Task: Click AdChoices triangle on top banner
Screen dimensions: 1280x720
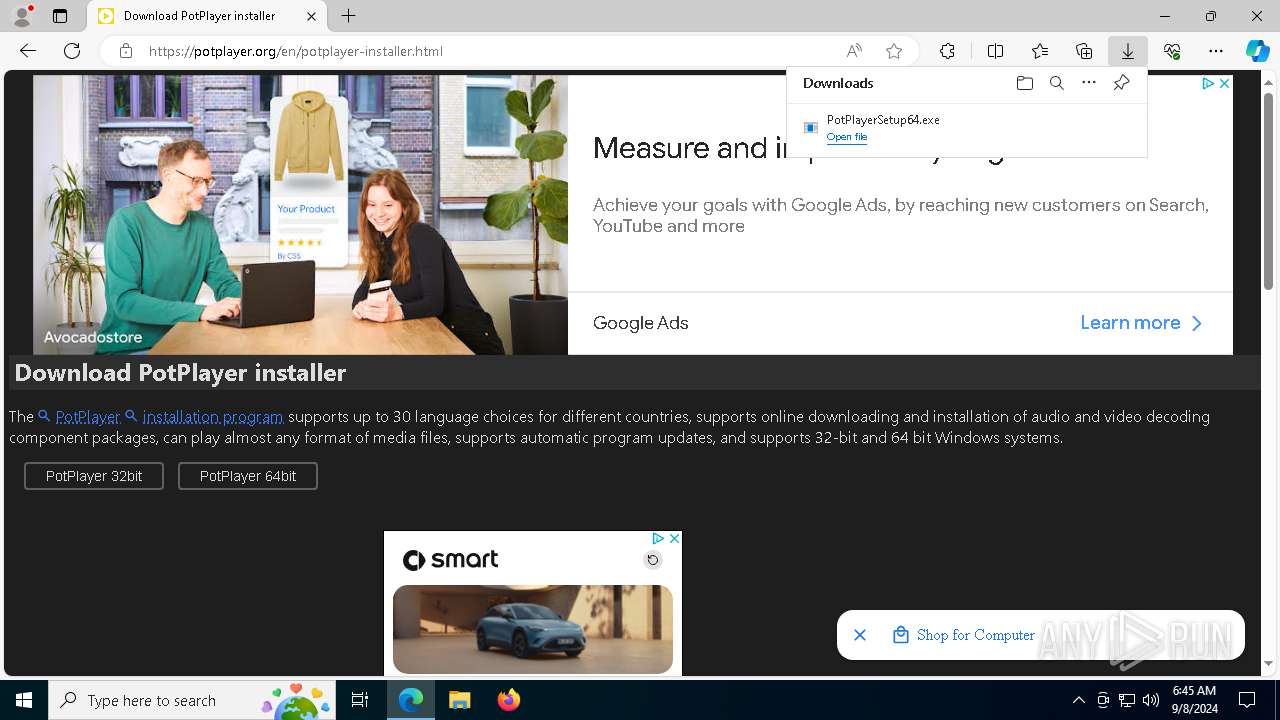Action: click(1208, 84)
